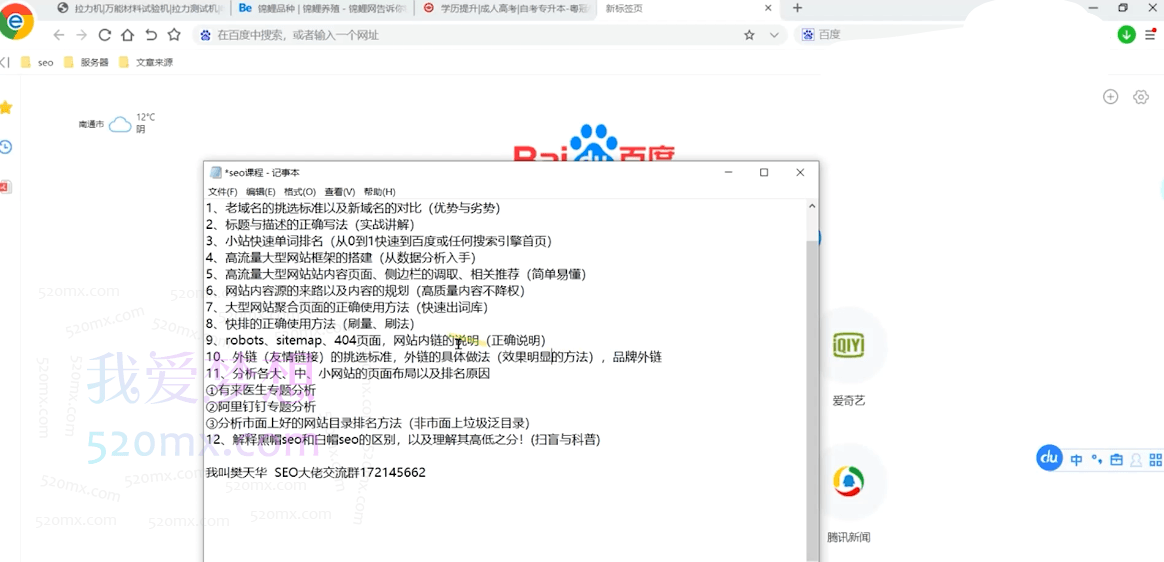Open the history clock in left sidebar
Image resolution: width=1164 pixels, height=562 pixels.
click(x=5, y=147)
